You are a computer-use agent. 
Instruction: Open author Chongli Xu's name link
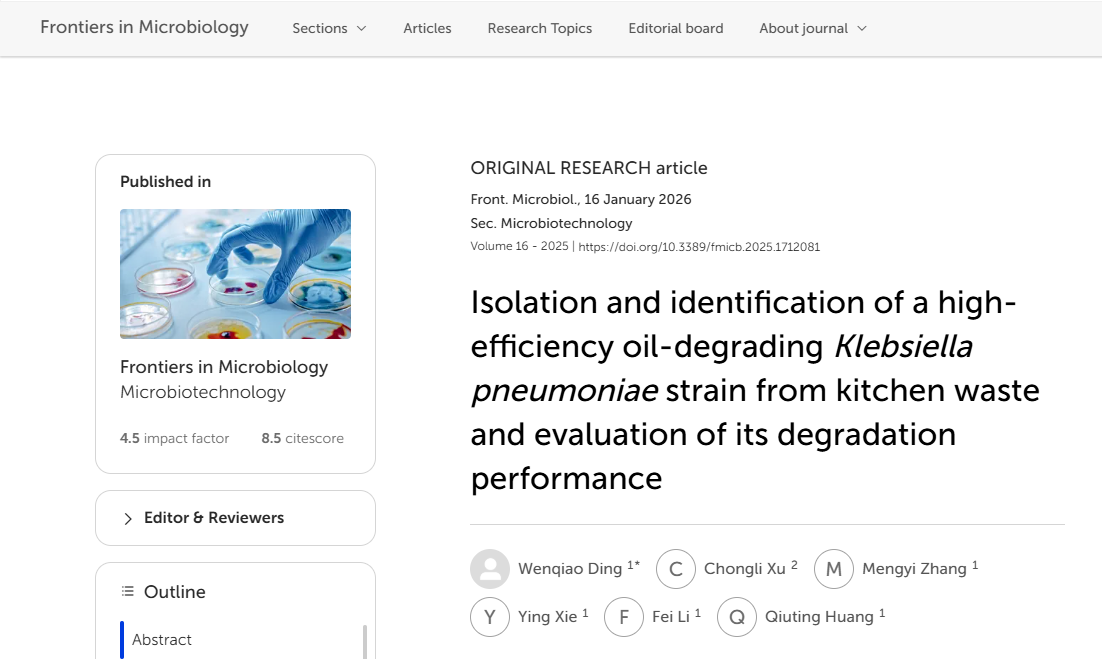[745, 569]
